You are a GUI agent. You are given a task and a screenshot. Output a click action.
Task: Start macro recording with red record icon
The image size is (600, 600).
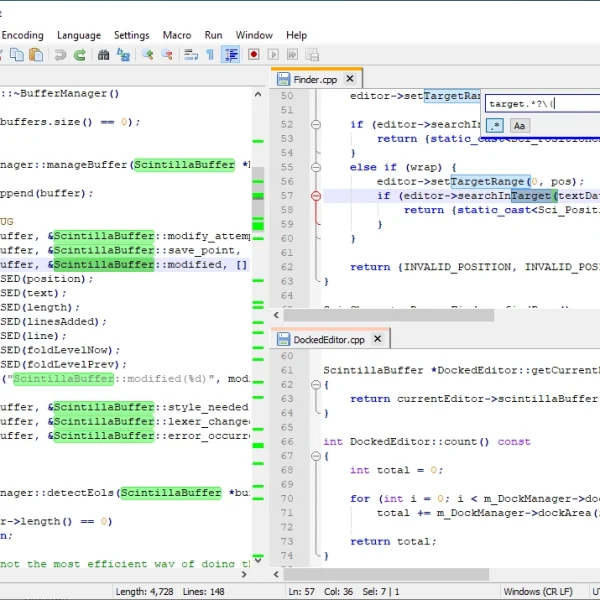(253, 55)
